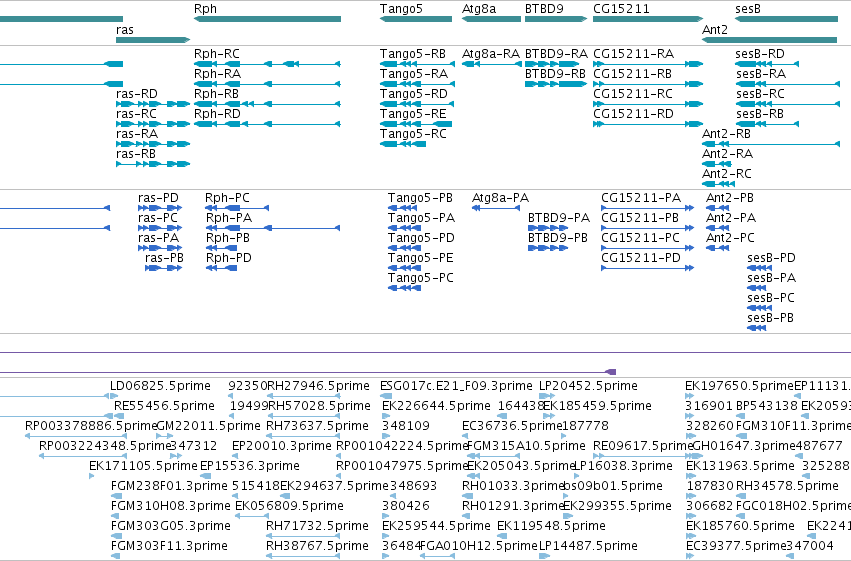Select transcript Tango5-RD
Image resolution: width=851 pixels, height=561 pixels.
(x=414, y=94)
